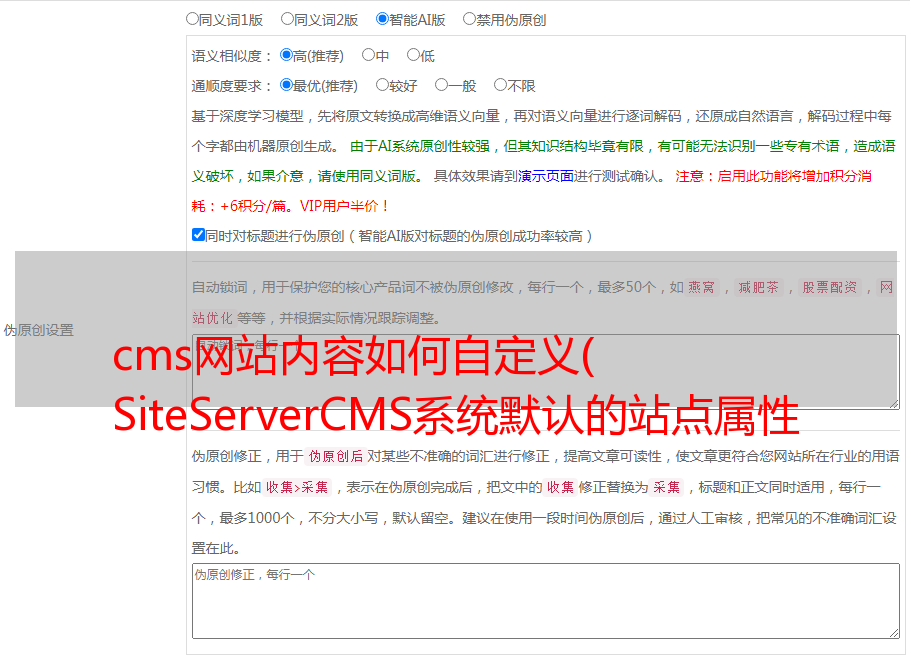Select the 同义词1版 radio option

192,19
